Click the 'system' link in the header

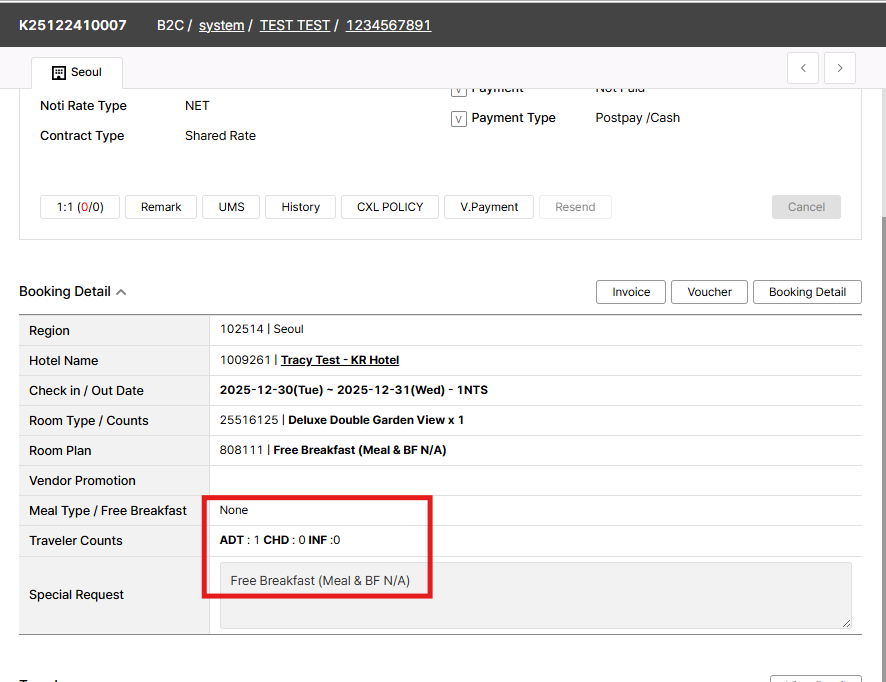pyautogui.click(x=221, y=25)
